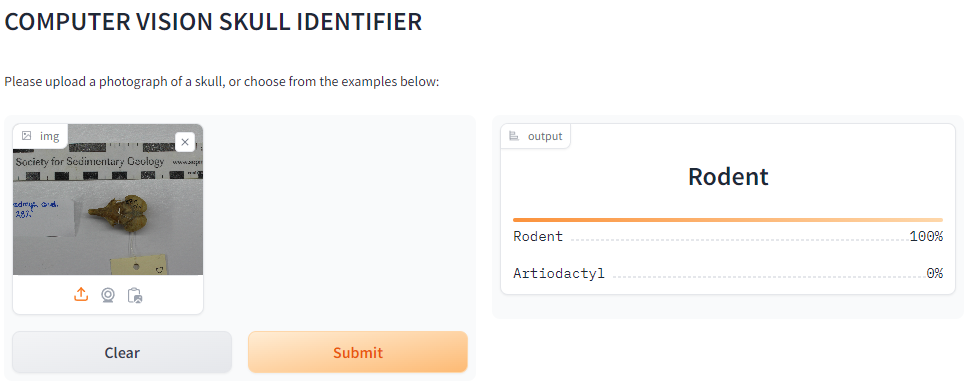
Task: Click the image icon beside img label
Action: tap(27, 136)
